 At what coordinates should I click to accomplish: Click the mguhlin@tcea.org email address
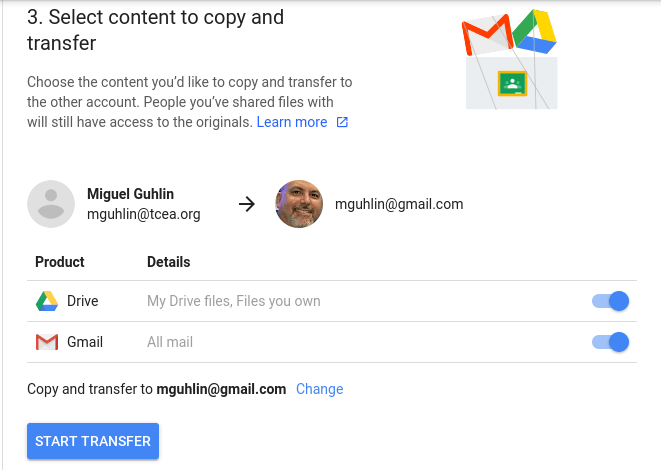[x=144, y=214]
